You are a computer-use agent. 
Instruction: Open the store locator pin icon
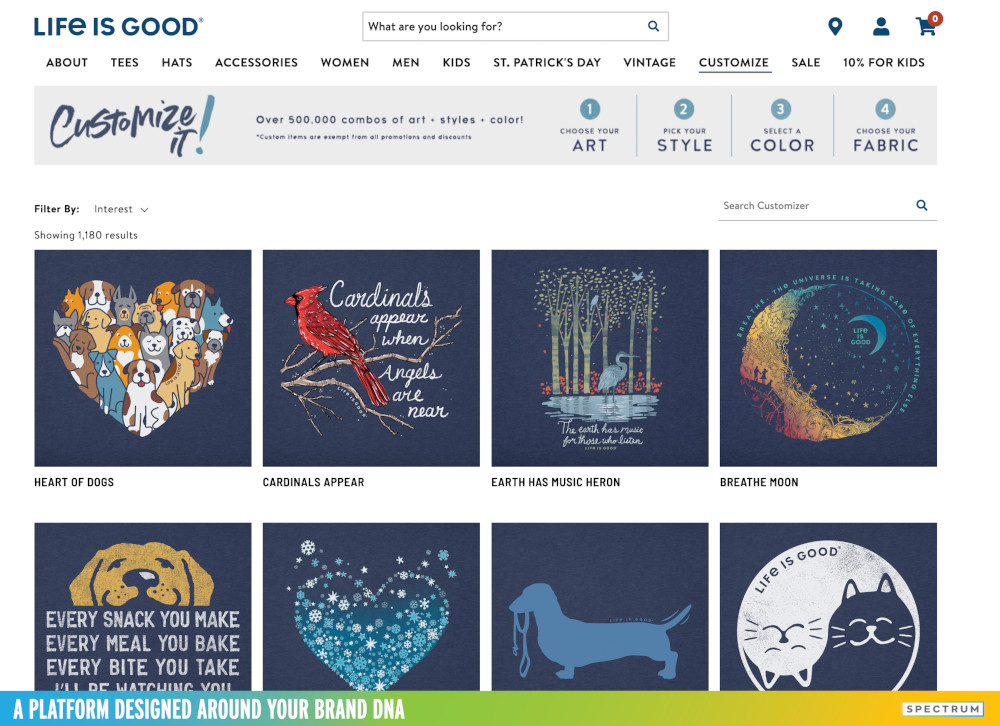835,27
